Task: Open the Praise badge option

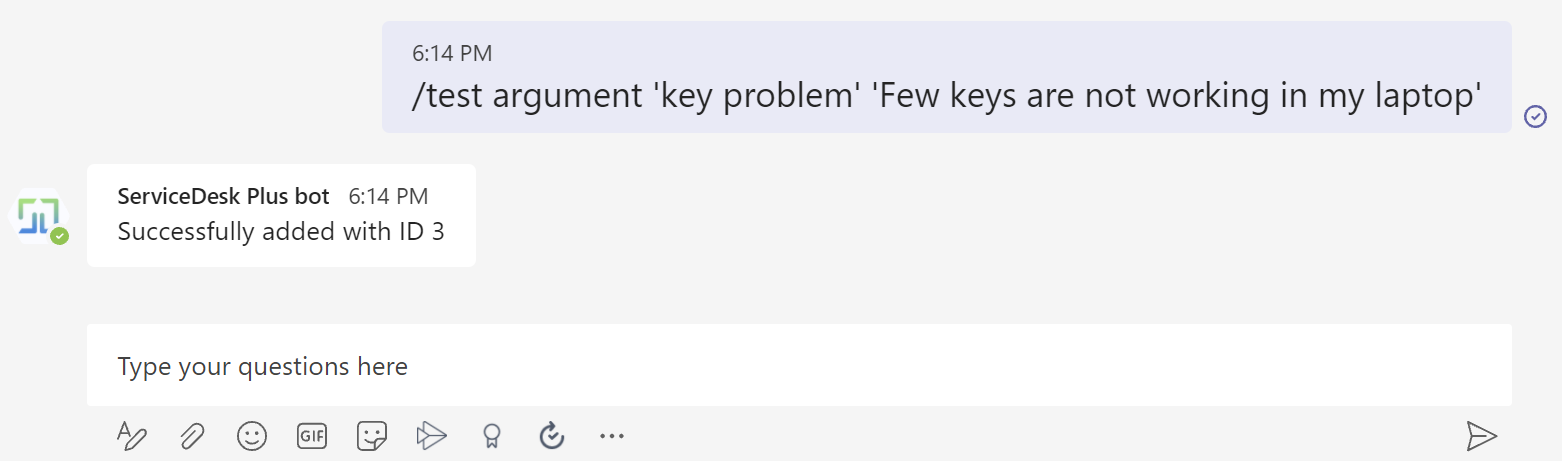Action: [x=491, y=435]
